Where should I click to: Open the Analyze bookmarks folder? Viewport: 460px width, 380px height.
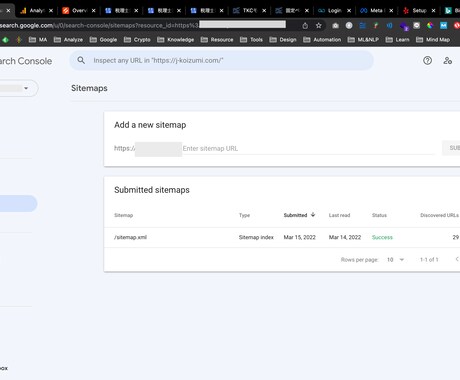click(x=68, y=40)
